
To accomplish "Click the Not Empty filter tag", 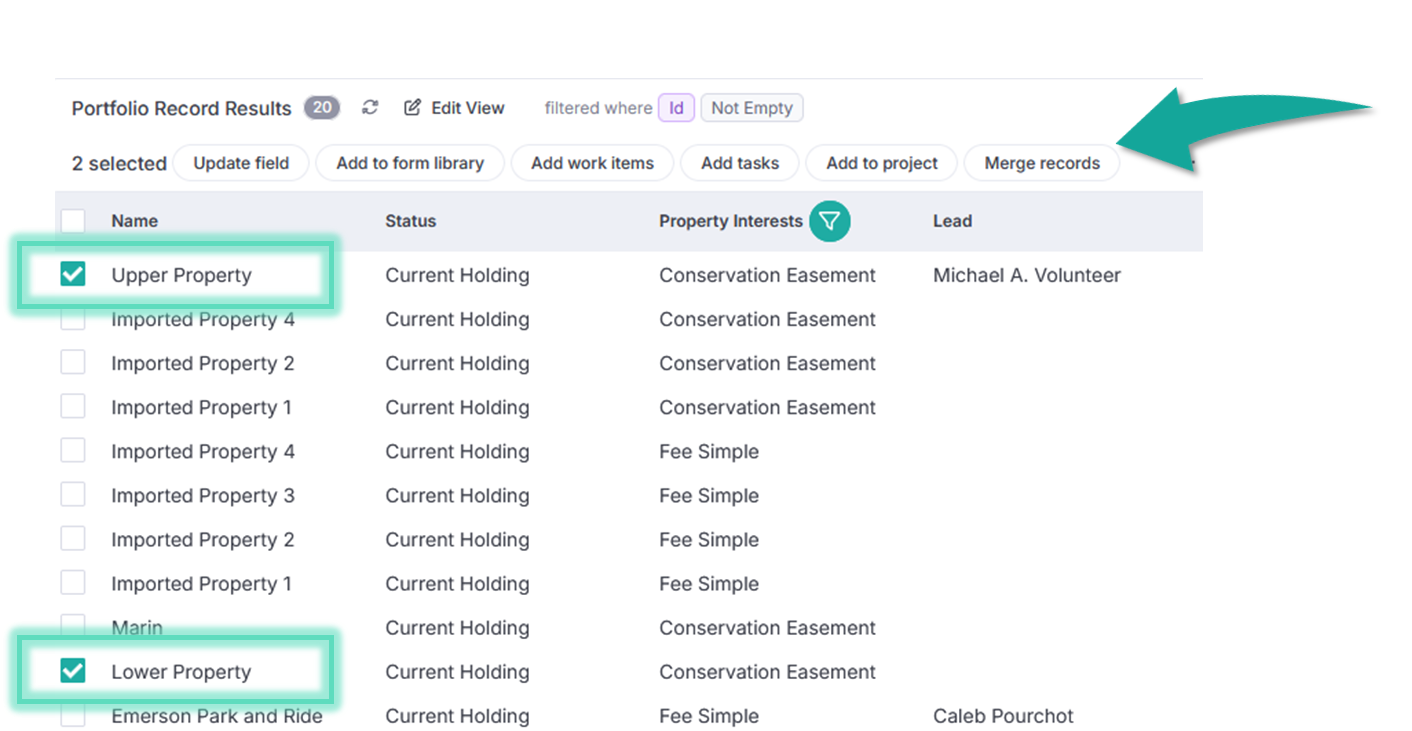I will (x=752, y=108).
